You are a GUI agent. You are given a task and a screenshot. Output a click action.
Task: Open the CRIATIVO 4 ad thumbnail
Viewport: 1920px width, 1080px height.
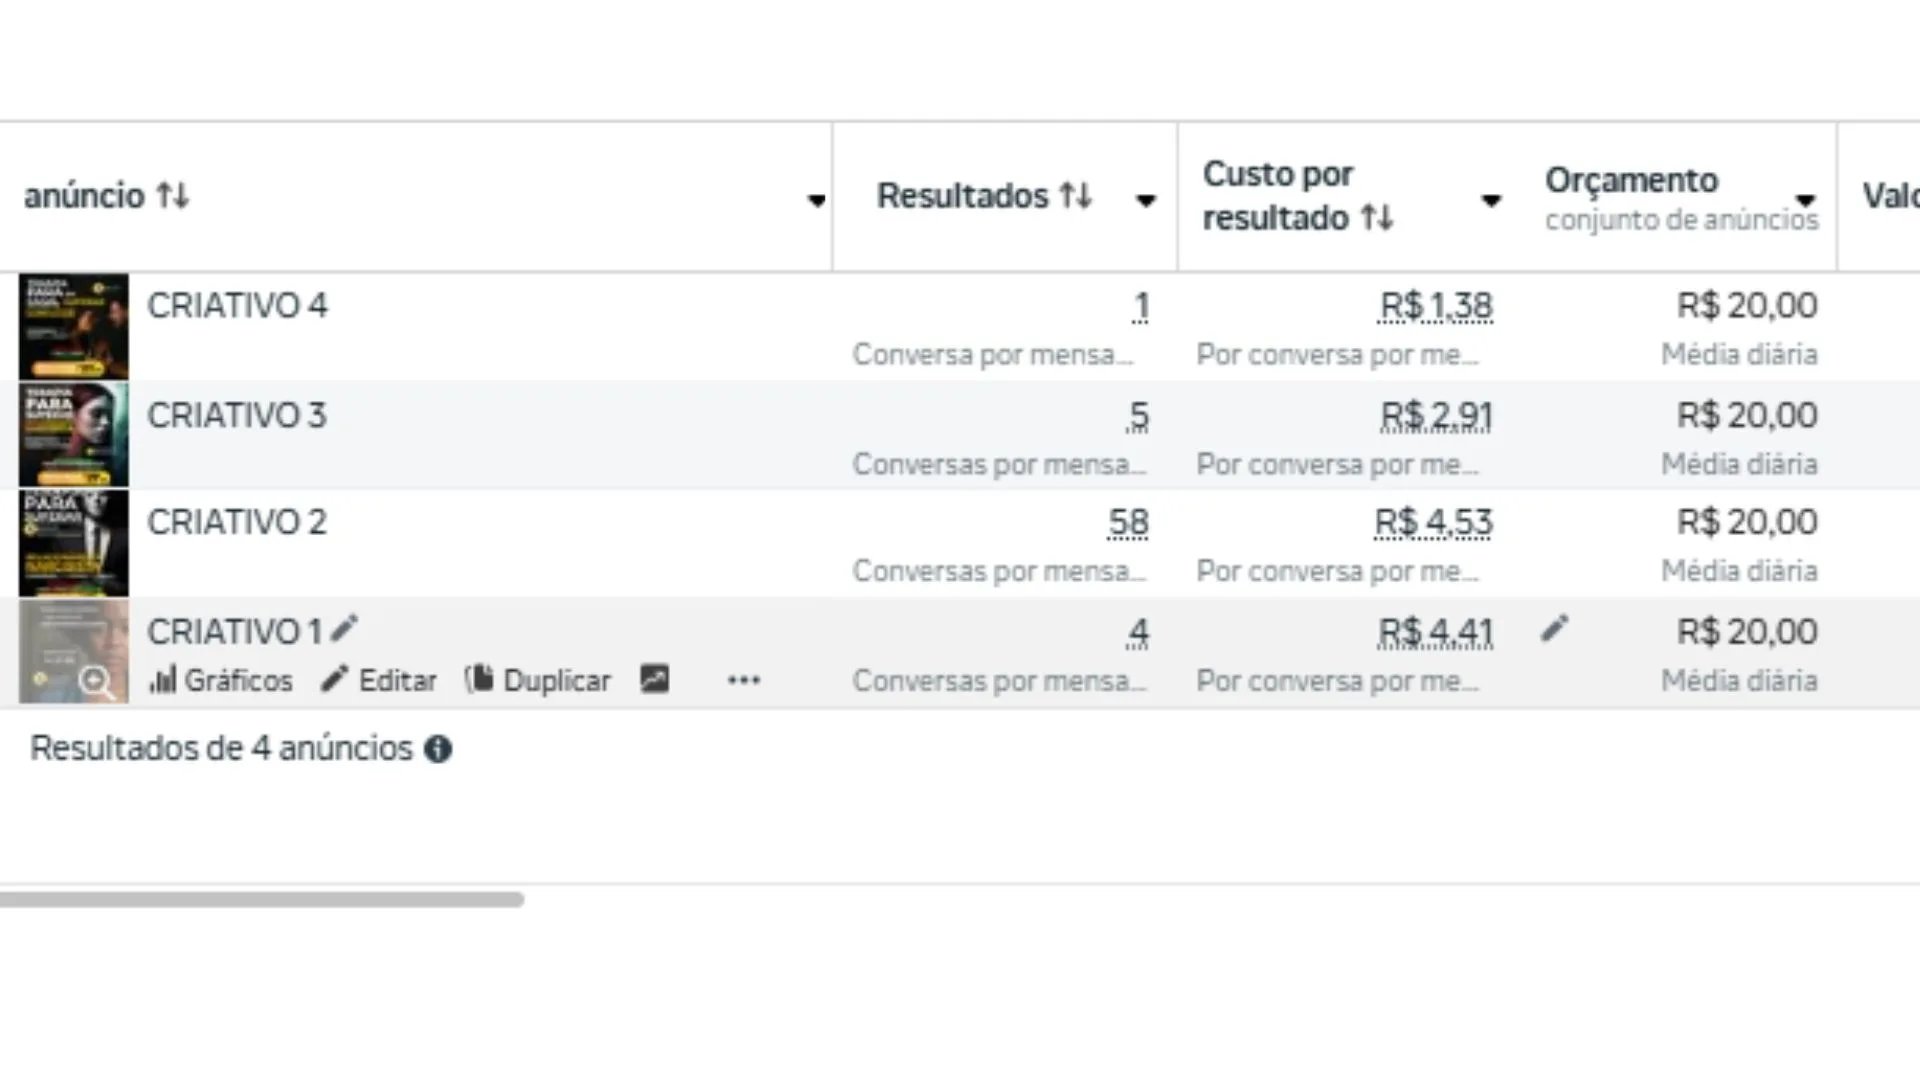pos(74,326)
